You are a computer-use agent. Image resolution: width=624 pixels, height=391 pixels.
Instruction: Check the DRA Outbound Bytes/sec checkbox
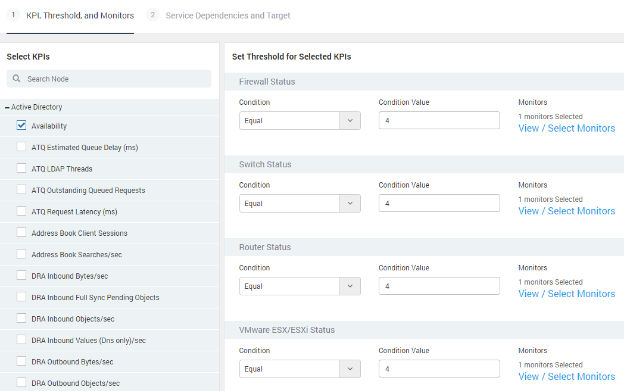tap(21, 362)
